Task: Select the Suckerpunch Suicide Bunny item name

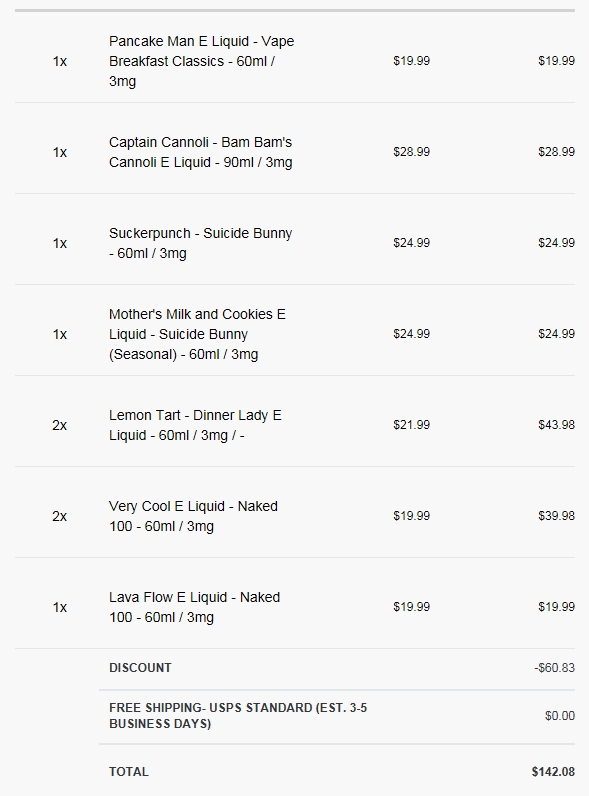Action: pos(201,243)
